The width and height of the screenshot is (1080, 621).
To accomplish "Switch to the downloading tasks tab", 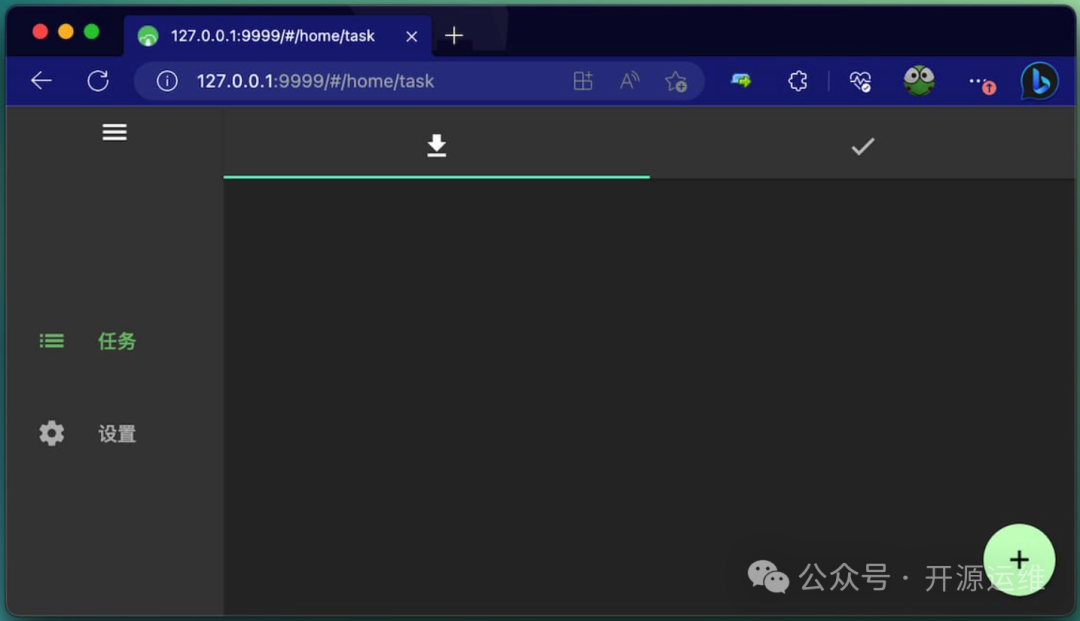I will 436,147.
